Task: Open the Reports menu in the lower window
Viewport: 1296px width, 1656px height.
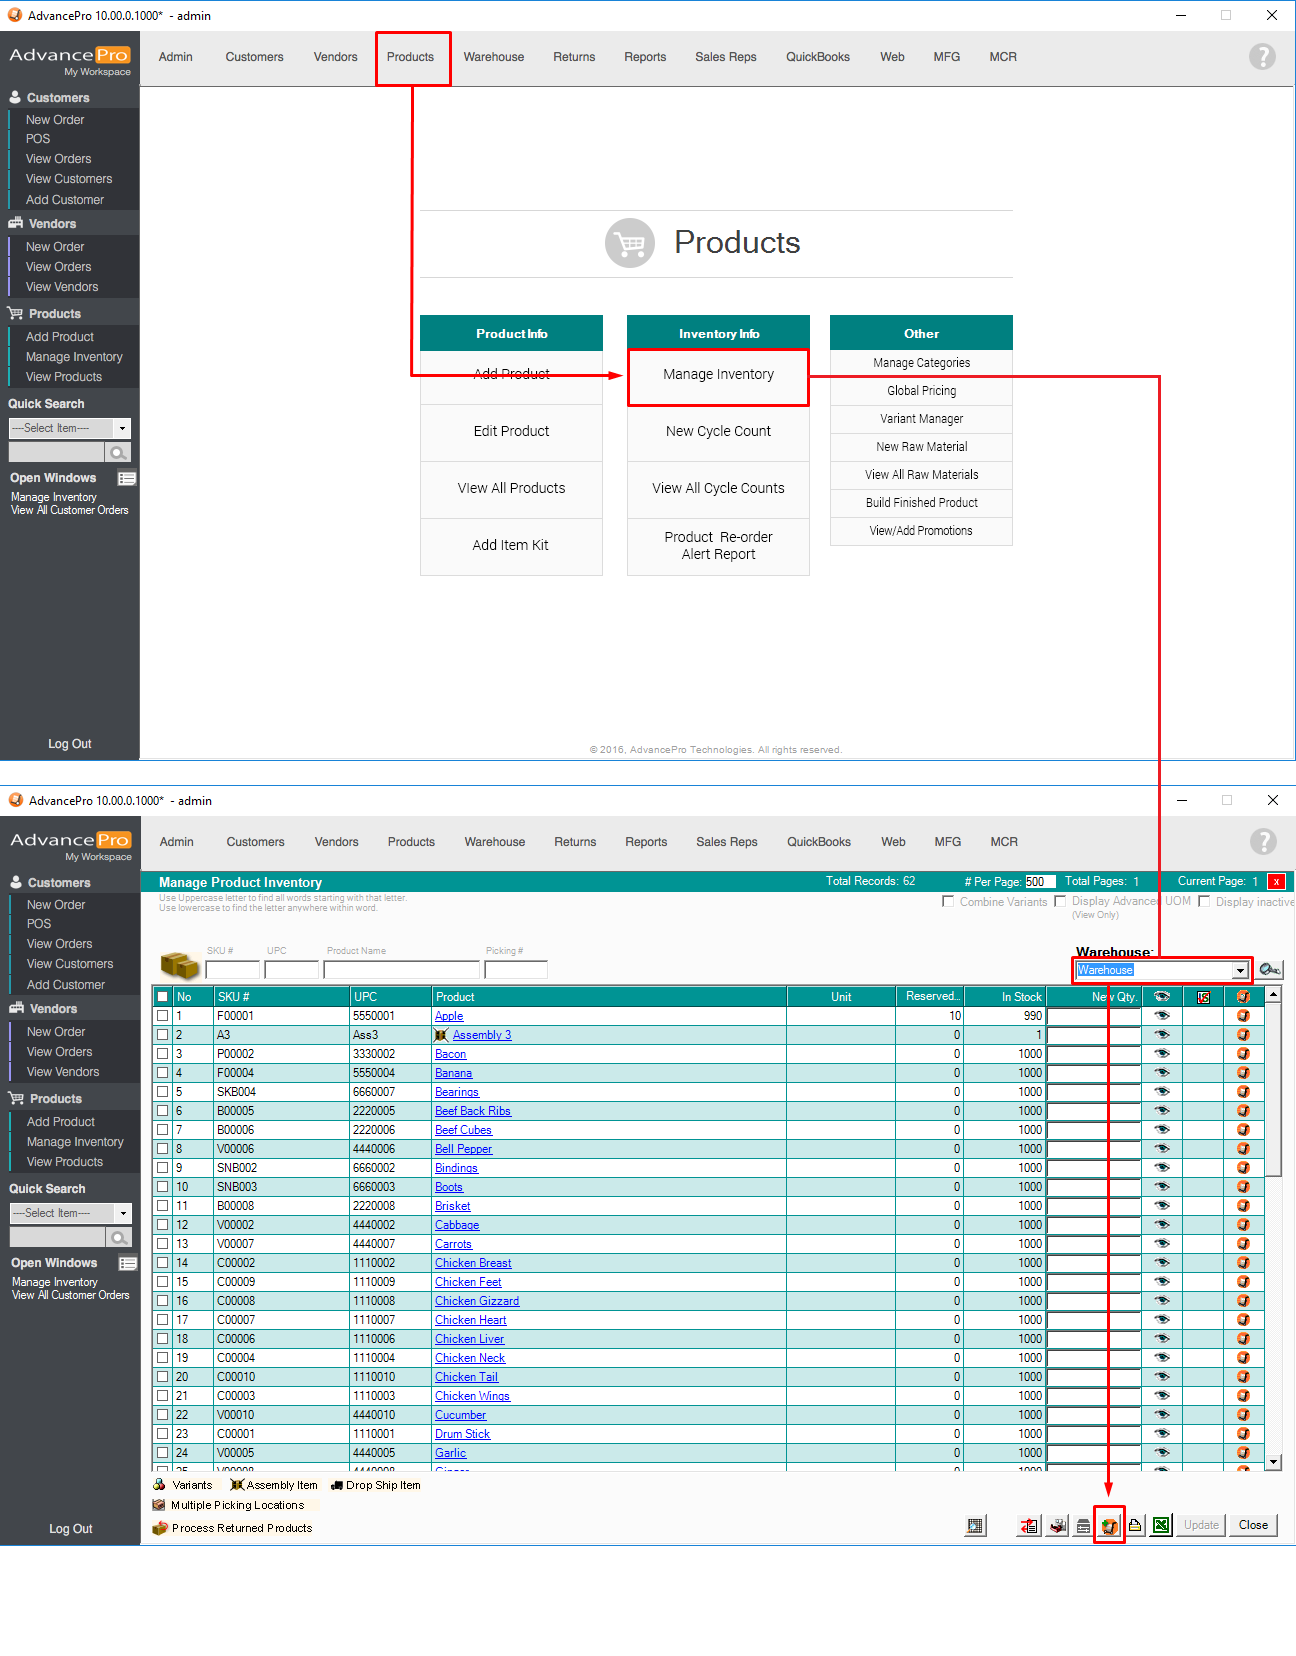Action: pos(646,842)
